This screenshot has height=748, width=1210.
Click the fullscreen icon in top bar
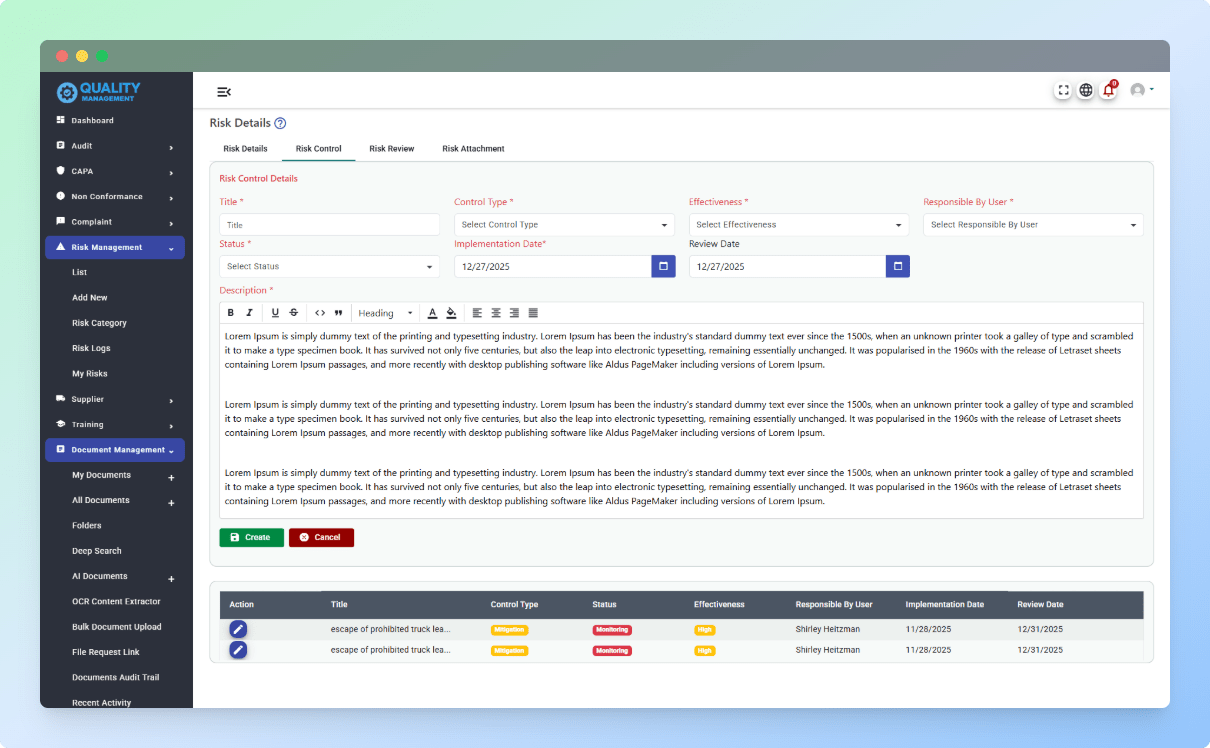(x=1063, y=90)
